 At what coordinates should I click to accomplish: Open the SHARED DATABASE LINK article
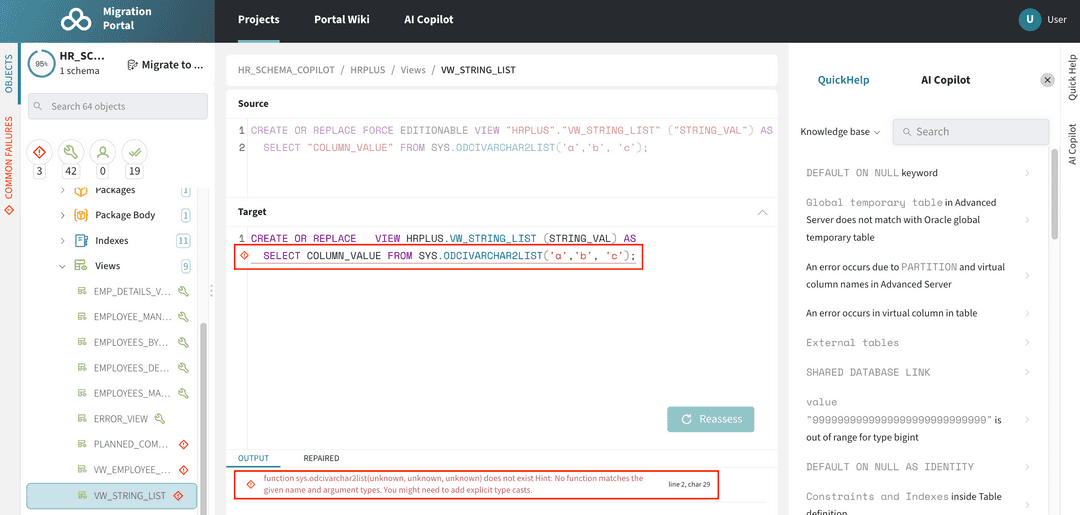coord(868,372)
